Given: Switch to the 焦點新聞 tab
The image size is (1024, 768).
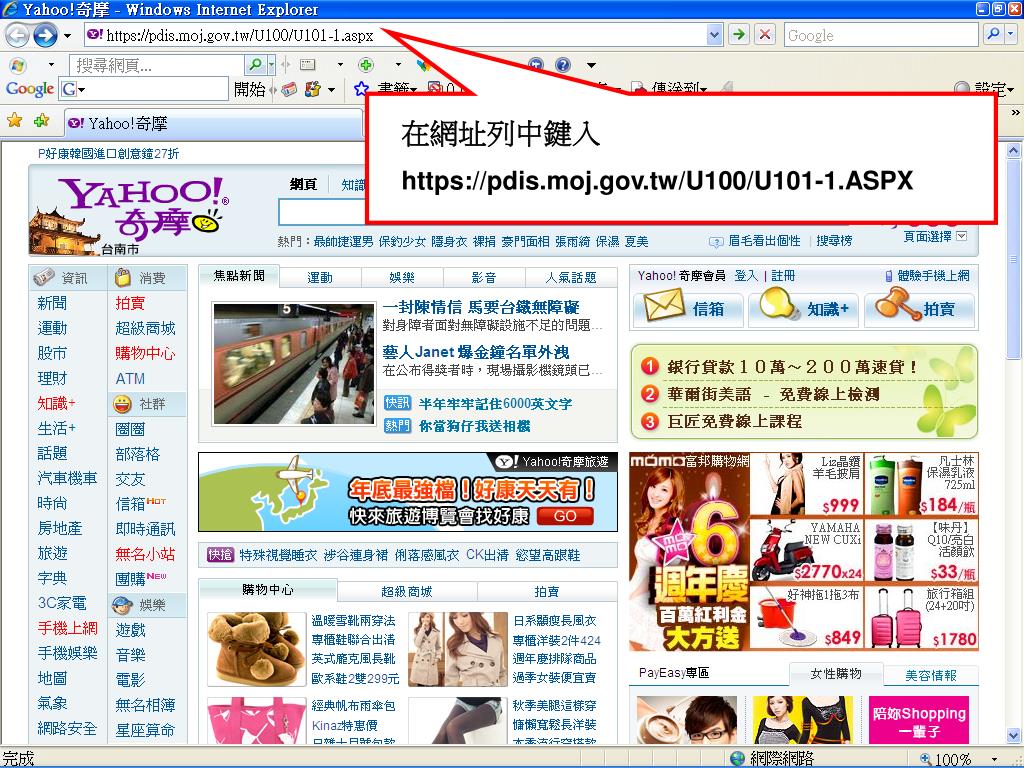Looking at the screenshot, I should (239, 276).
